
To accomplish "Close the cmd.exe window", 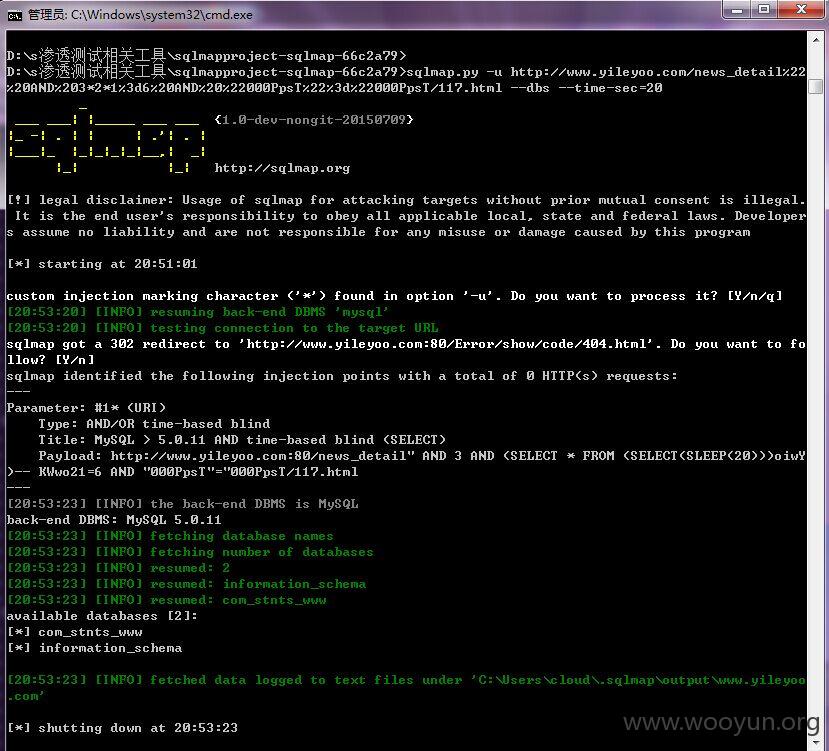I will coord(800,10).
